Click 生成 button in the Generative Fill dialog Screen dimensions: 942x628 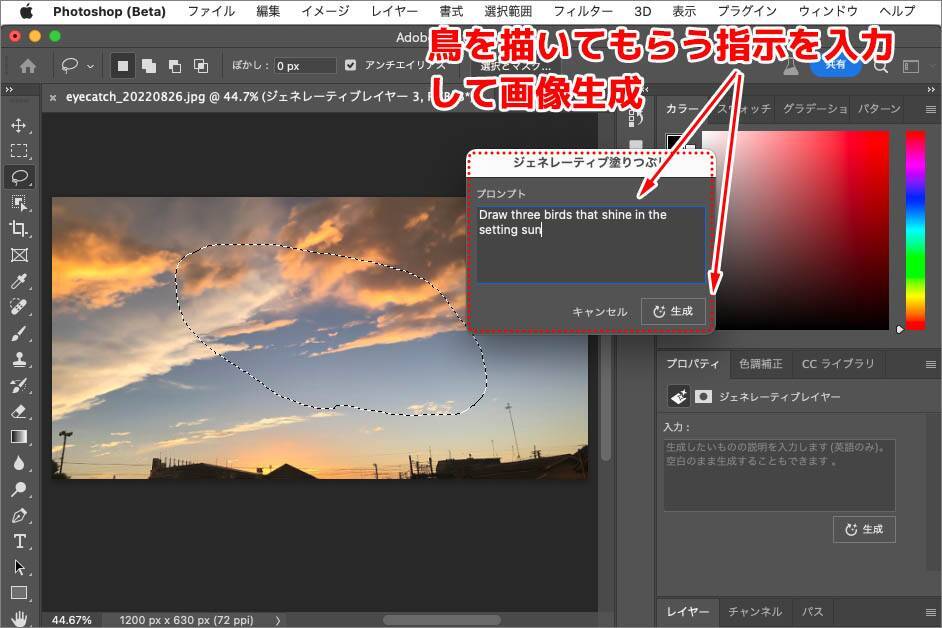pyautogui.click(x=673, y=311)
